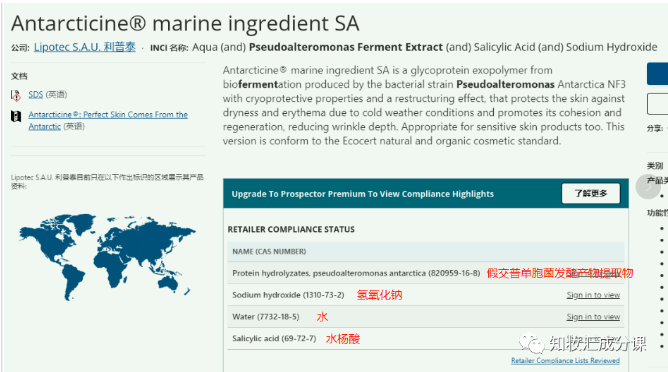Viewport: 668px width, 372px height.
Task: Click the NAME (CAS NUMBER) column header
Action: pos(269,251)
